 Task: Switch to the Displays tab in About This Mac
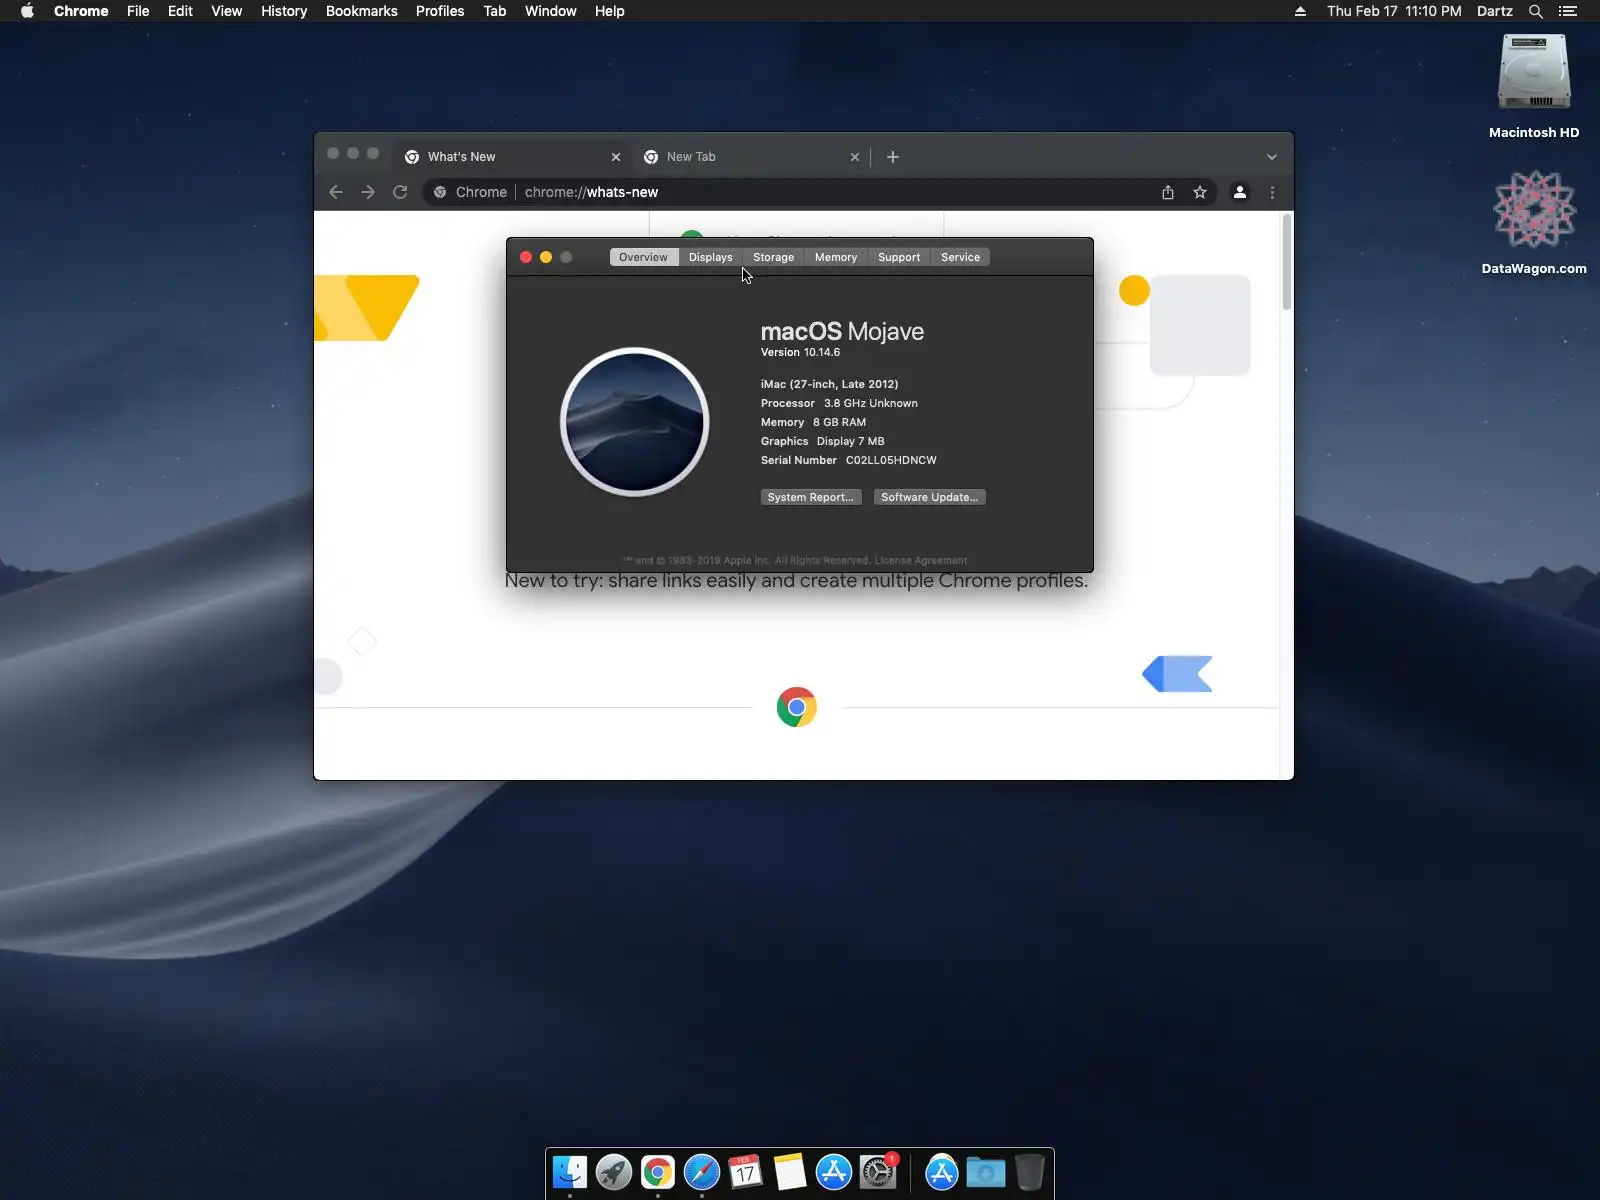click(x=711, y=257)
